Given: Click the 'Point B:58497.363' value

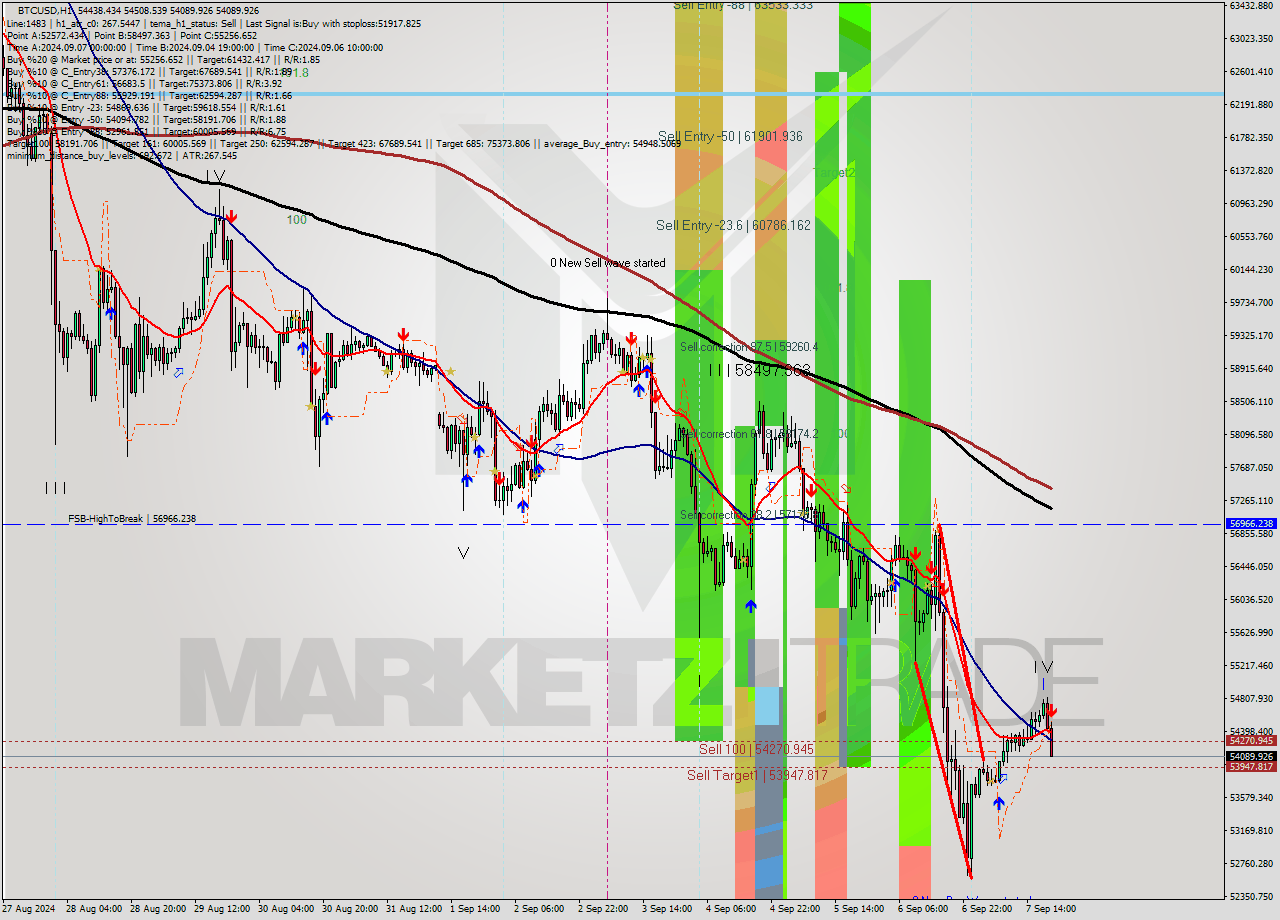Looking at the screenshot, I should (x=135, y=35).
